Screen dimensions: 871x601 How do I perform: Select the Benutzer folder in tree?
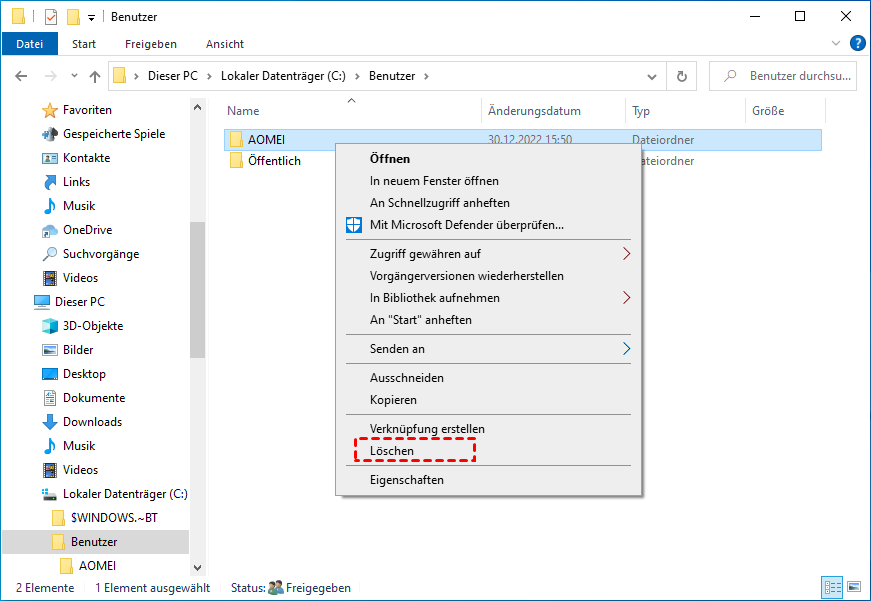click(x=96, y=542)
